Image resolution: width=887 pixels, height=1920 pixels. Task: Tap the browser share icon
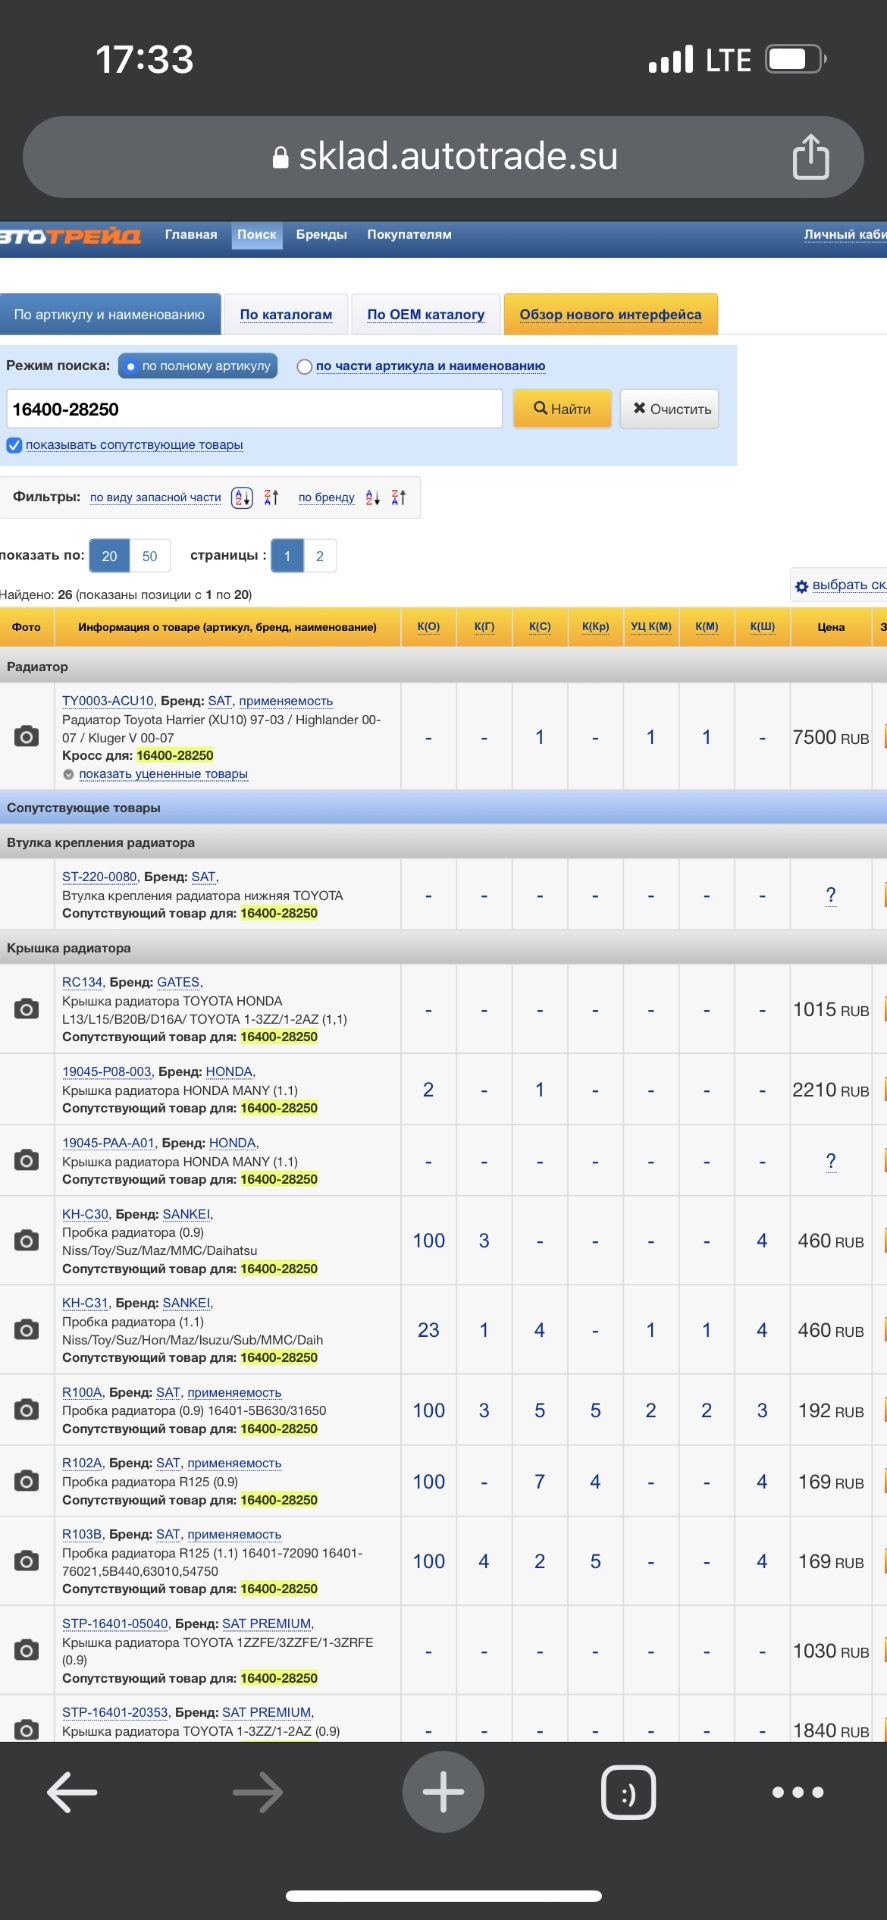pyautogui.click(x=810, y=157)
